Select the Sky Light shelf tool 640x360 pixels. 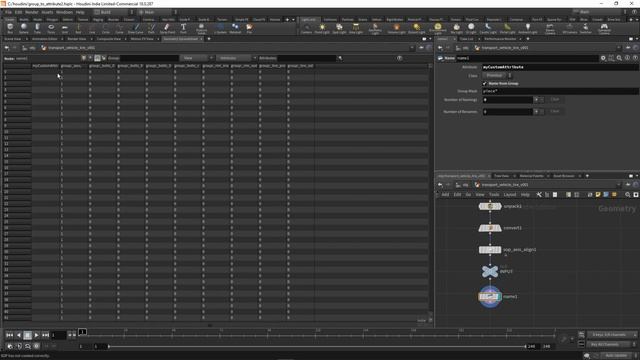pos(456,28)
